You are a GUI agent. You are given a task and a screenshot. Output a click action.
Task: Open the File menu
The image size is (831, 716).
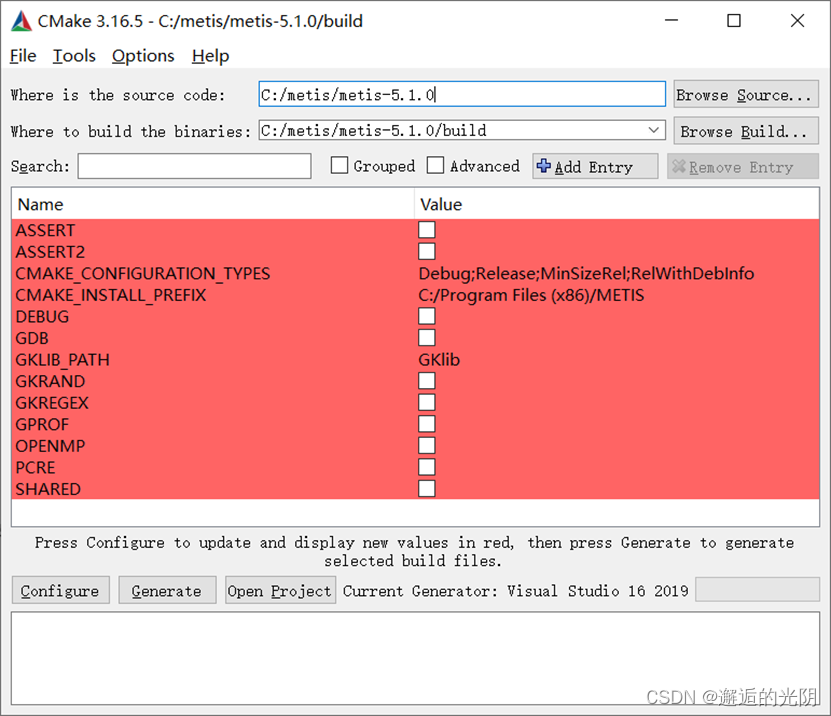(x=22, y=56)
